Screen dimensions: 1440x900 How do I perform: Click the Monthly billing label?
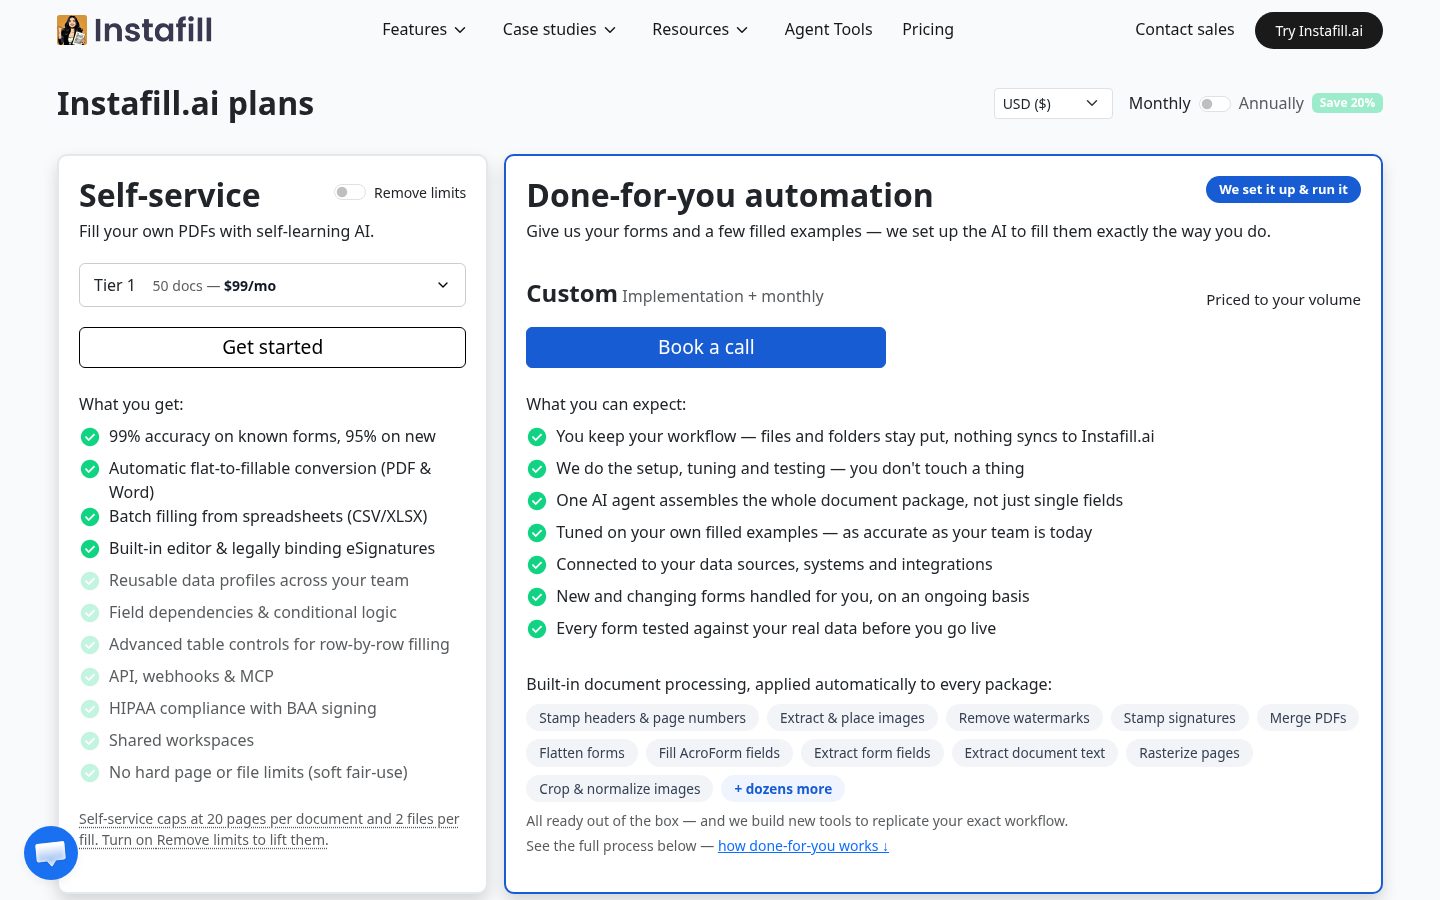(x=1159, y=104)
